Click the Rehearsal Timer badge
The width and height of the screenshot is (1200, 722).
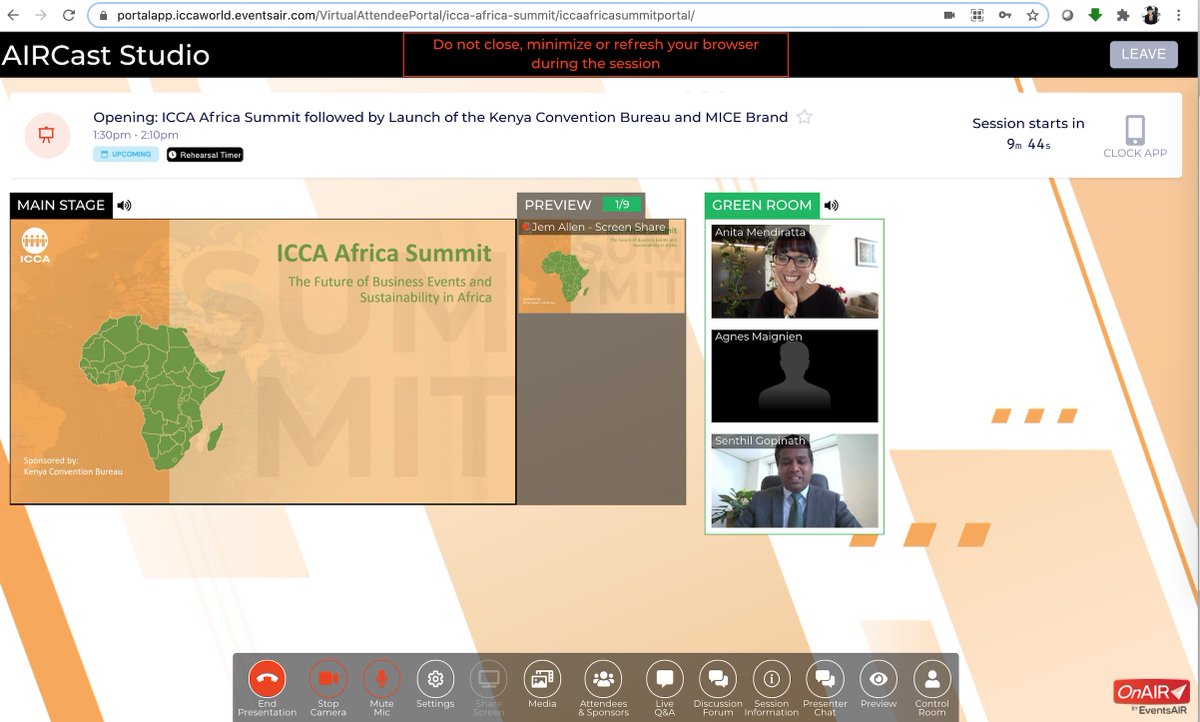point(205,155)
